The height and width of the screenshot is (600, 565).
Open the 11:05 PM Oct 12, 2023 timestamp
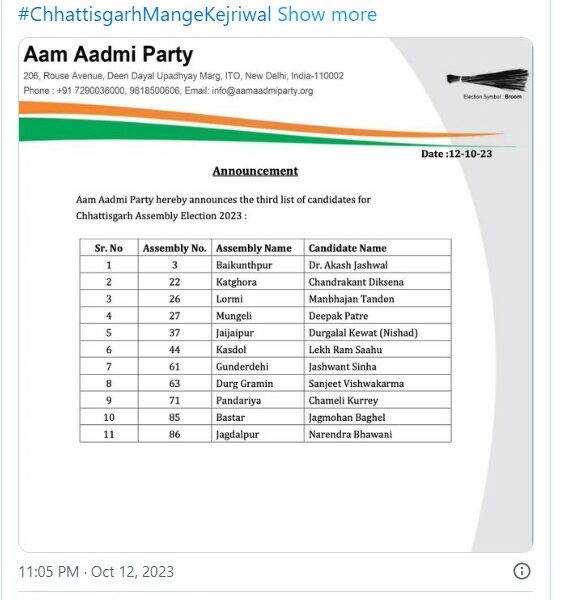pos(96,572)
